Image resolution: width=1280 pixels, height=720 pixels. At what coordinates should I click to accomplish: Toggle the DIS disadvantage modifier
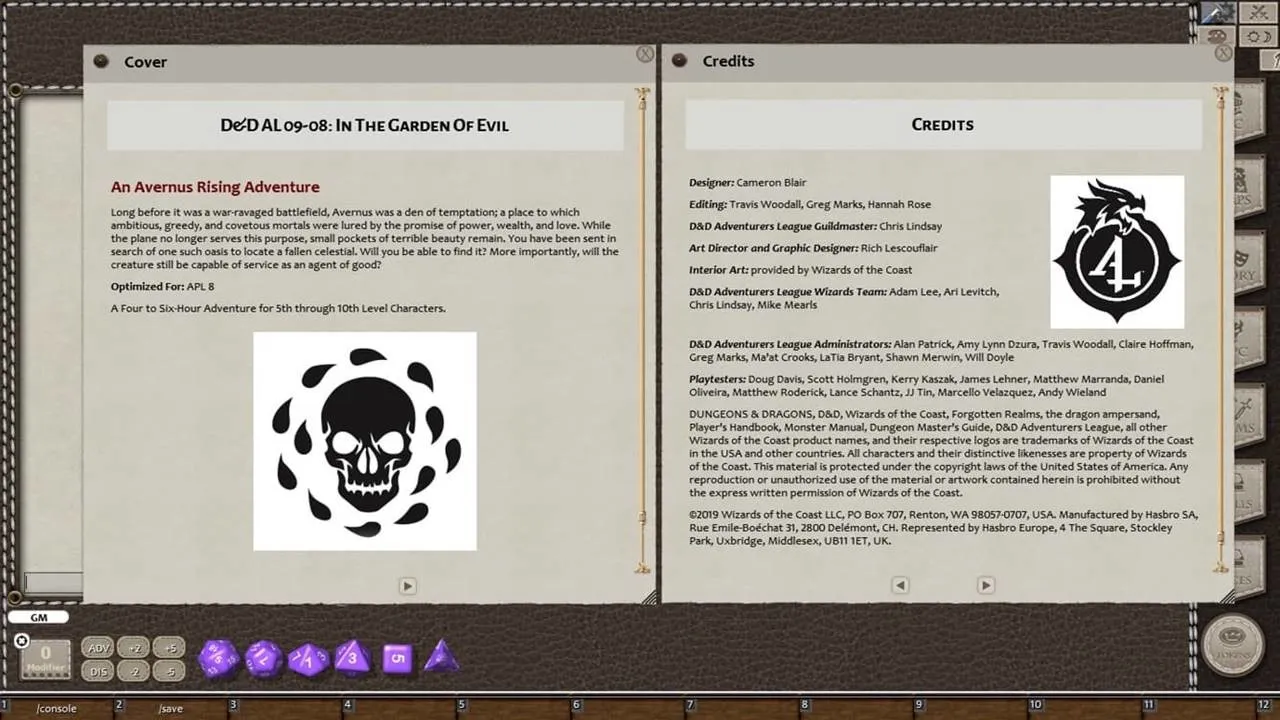[97, 672]
